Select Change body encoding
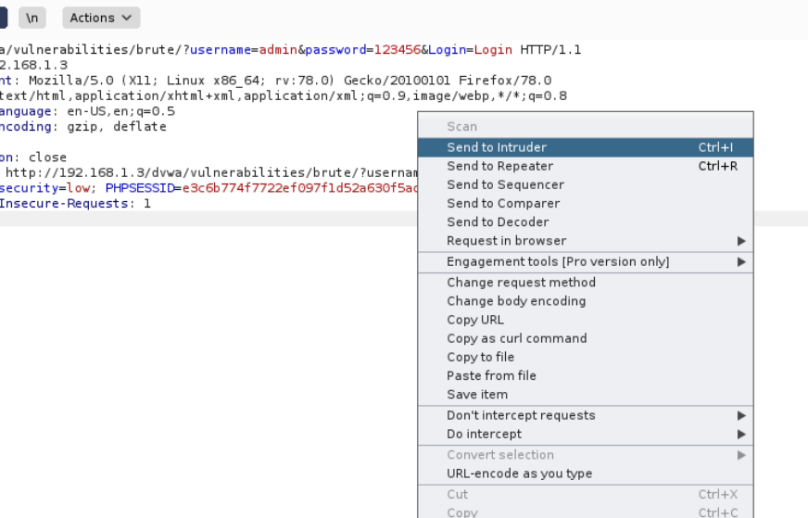Viewport: 808px width, 518px height. (516, 301)
